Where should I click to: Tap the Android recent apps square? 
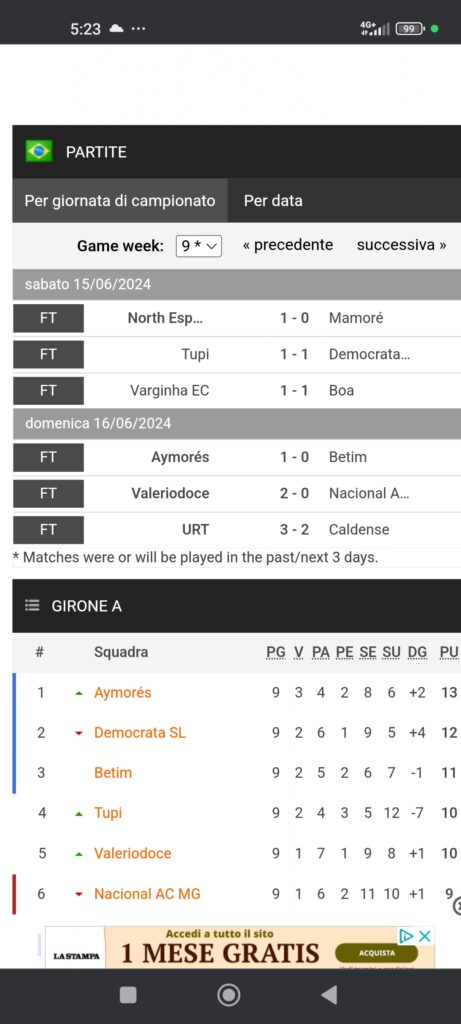point(128,995)
